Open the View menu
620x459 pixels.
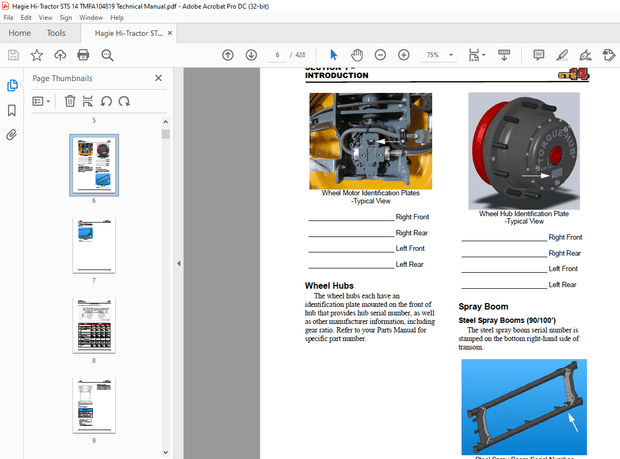[x=45, y=17]
